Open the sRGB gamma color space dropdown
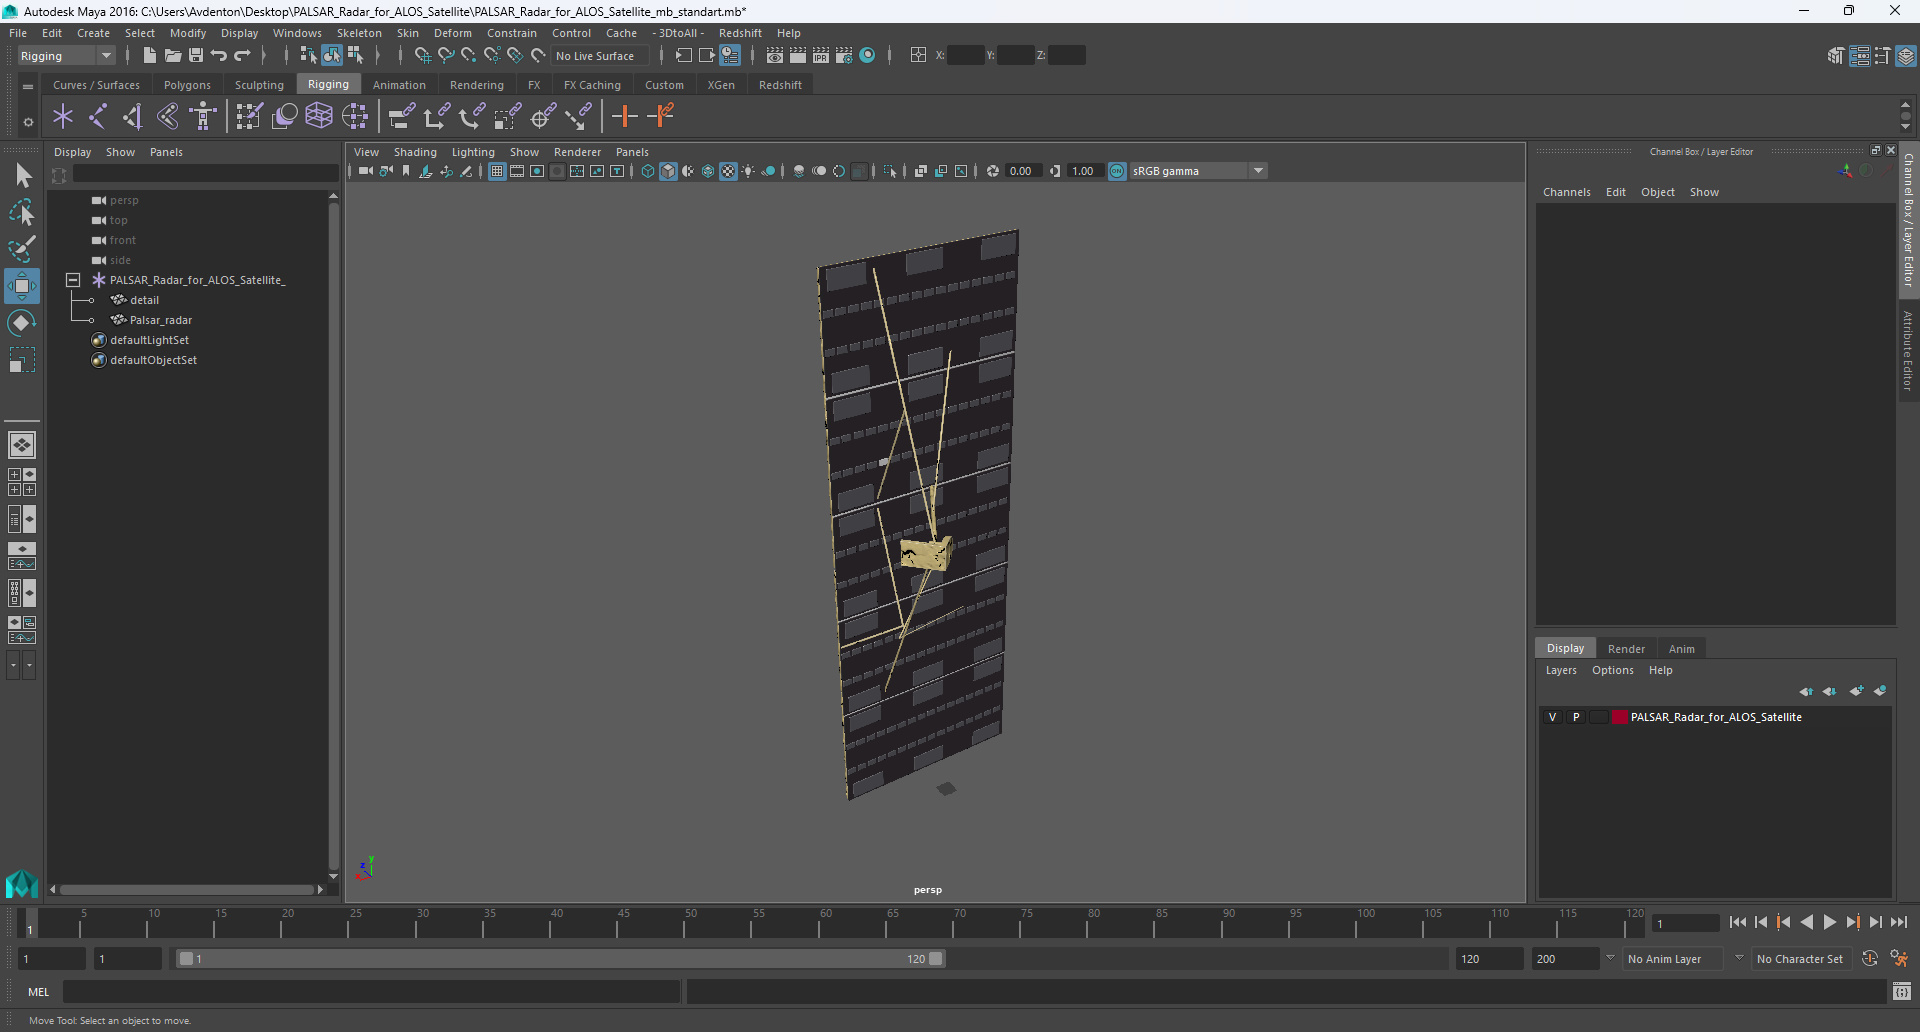Screen dimensions: 1920x1032 [x=1198, y=171]
